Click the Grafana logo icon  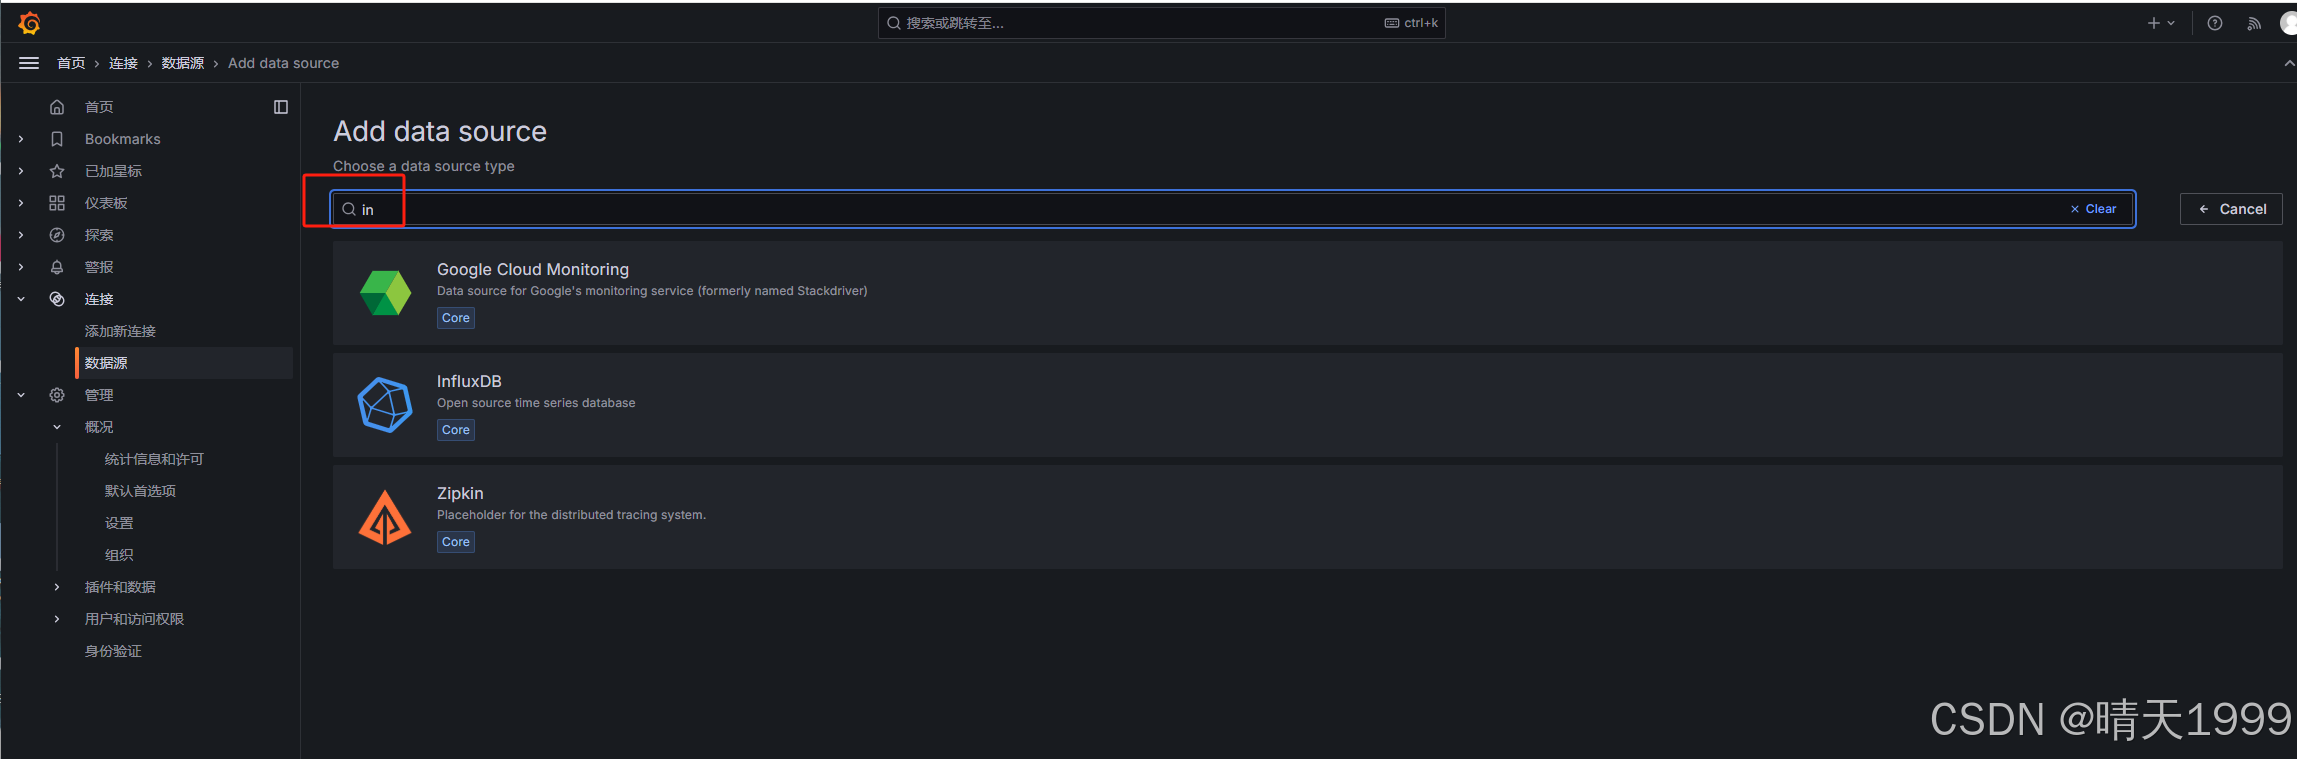[x=29, y=22]
